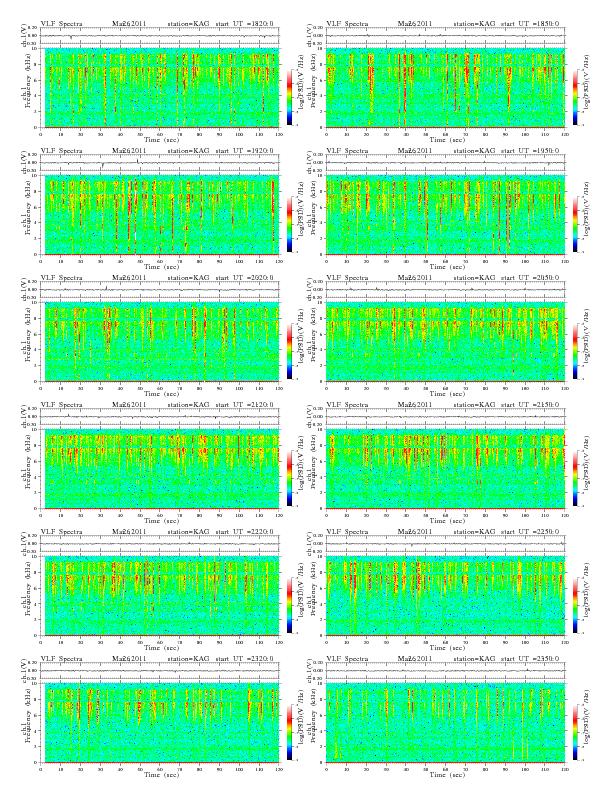The height and width of the screenshot is (792, 612).
Task: Click the ch.1 waveform strip above the 1920:0 spectrogram
Action: pos(160,163)
